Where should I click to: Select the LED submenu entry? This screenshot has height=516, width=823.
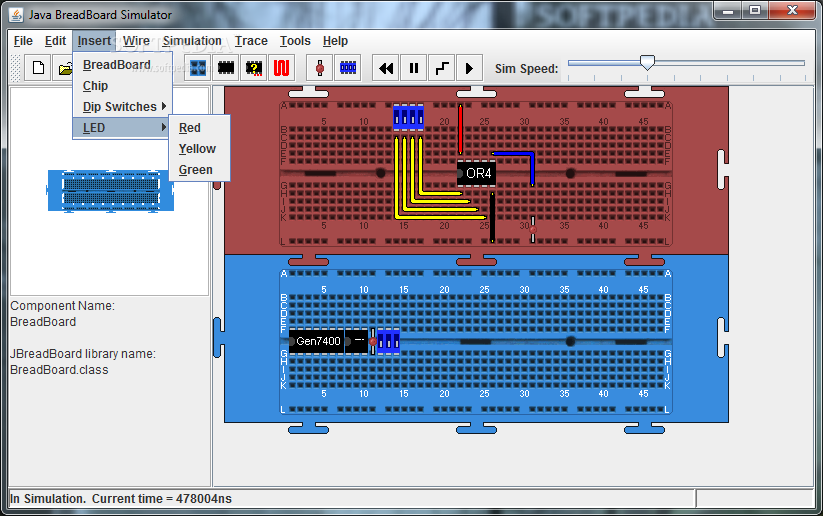[122, 128]
